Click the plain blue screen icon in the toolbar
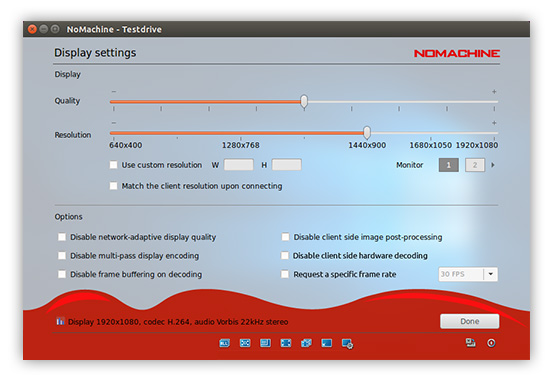 click(327, 343)
